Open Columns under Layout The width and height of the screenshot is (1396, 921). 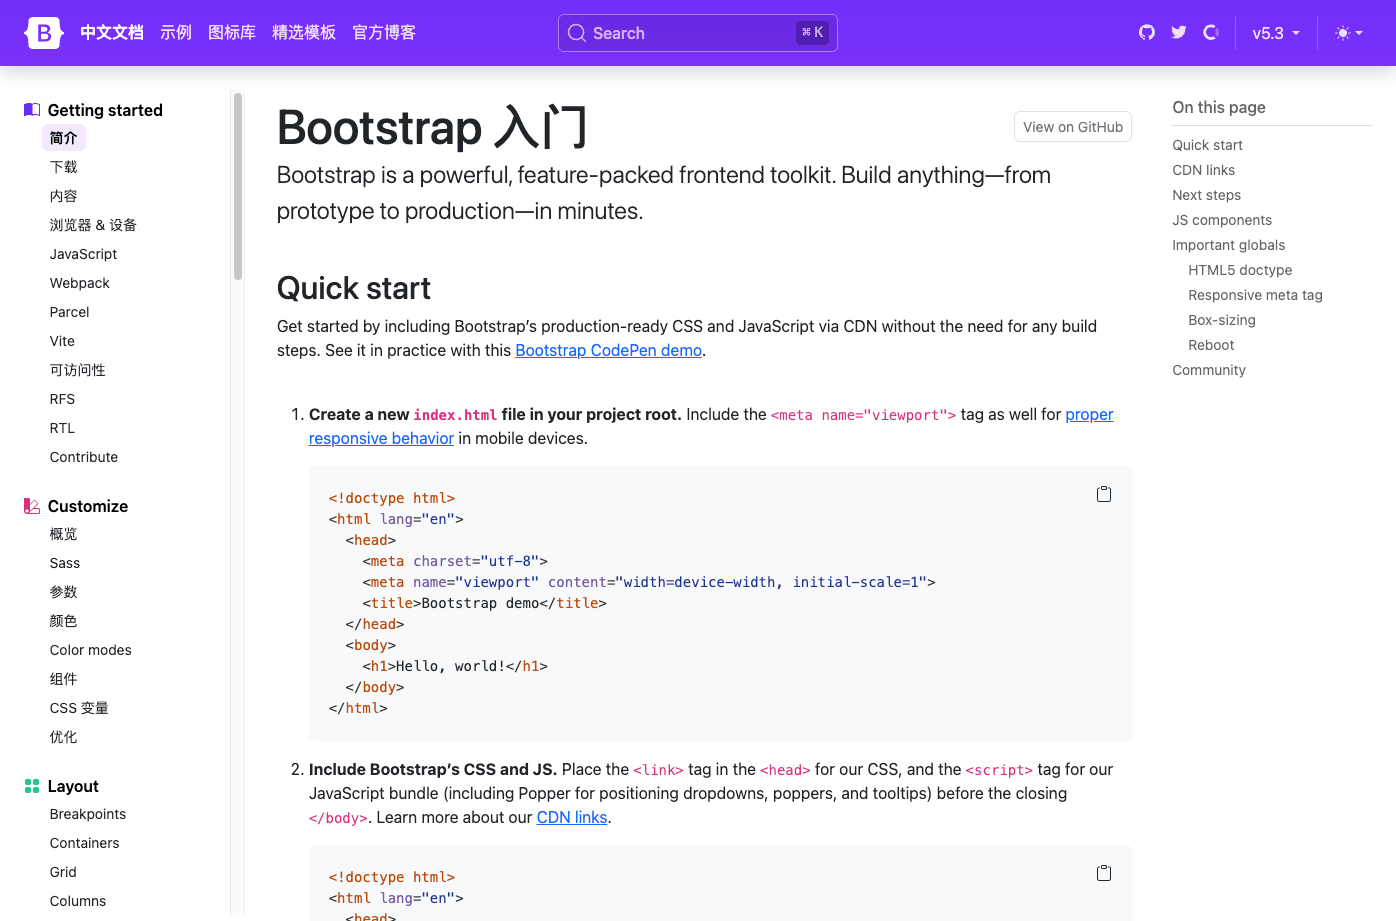pyautogui.click(x=78, y=901)
